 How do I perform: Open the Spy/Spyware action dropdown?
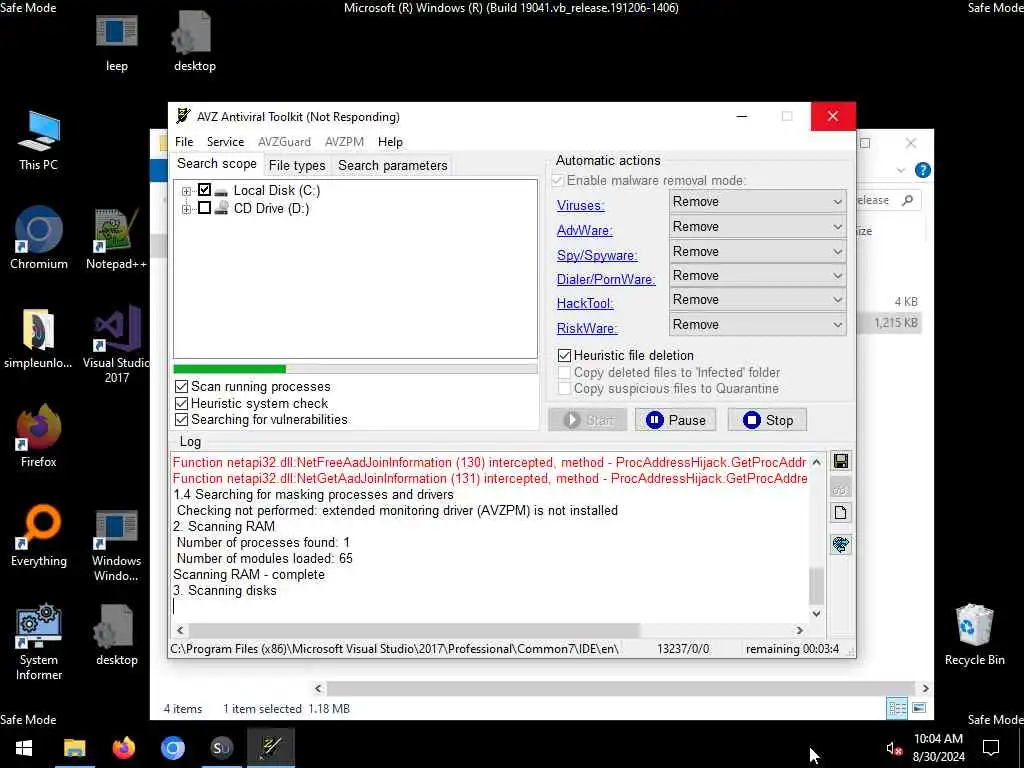point(758,251)
